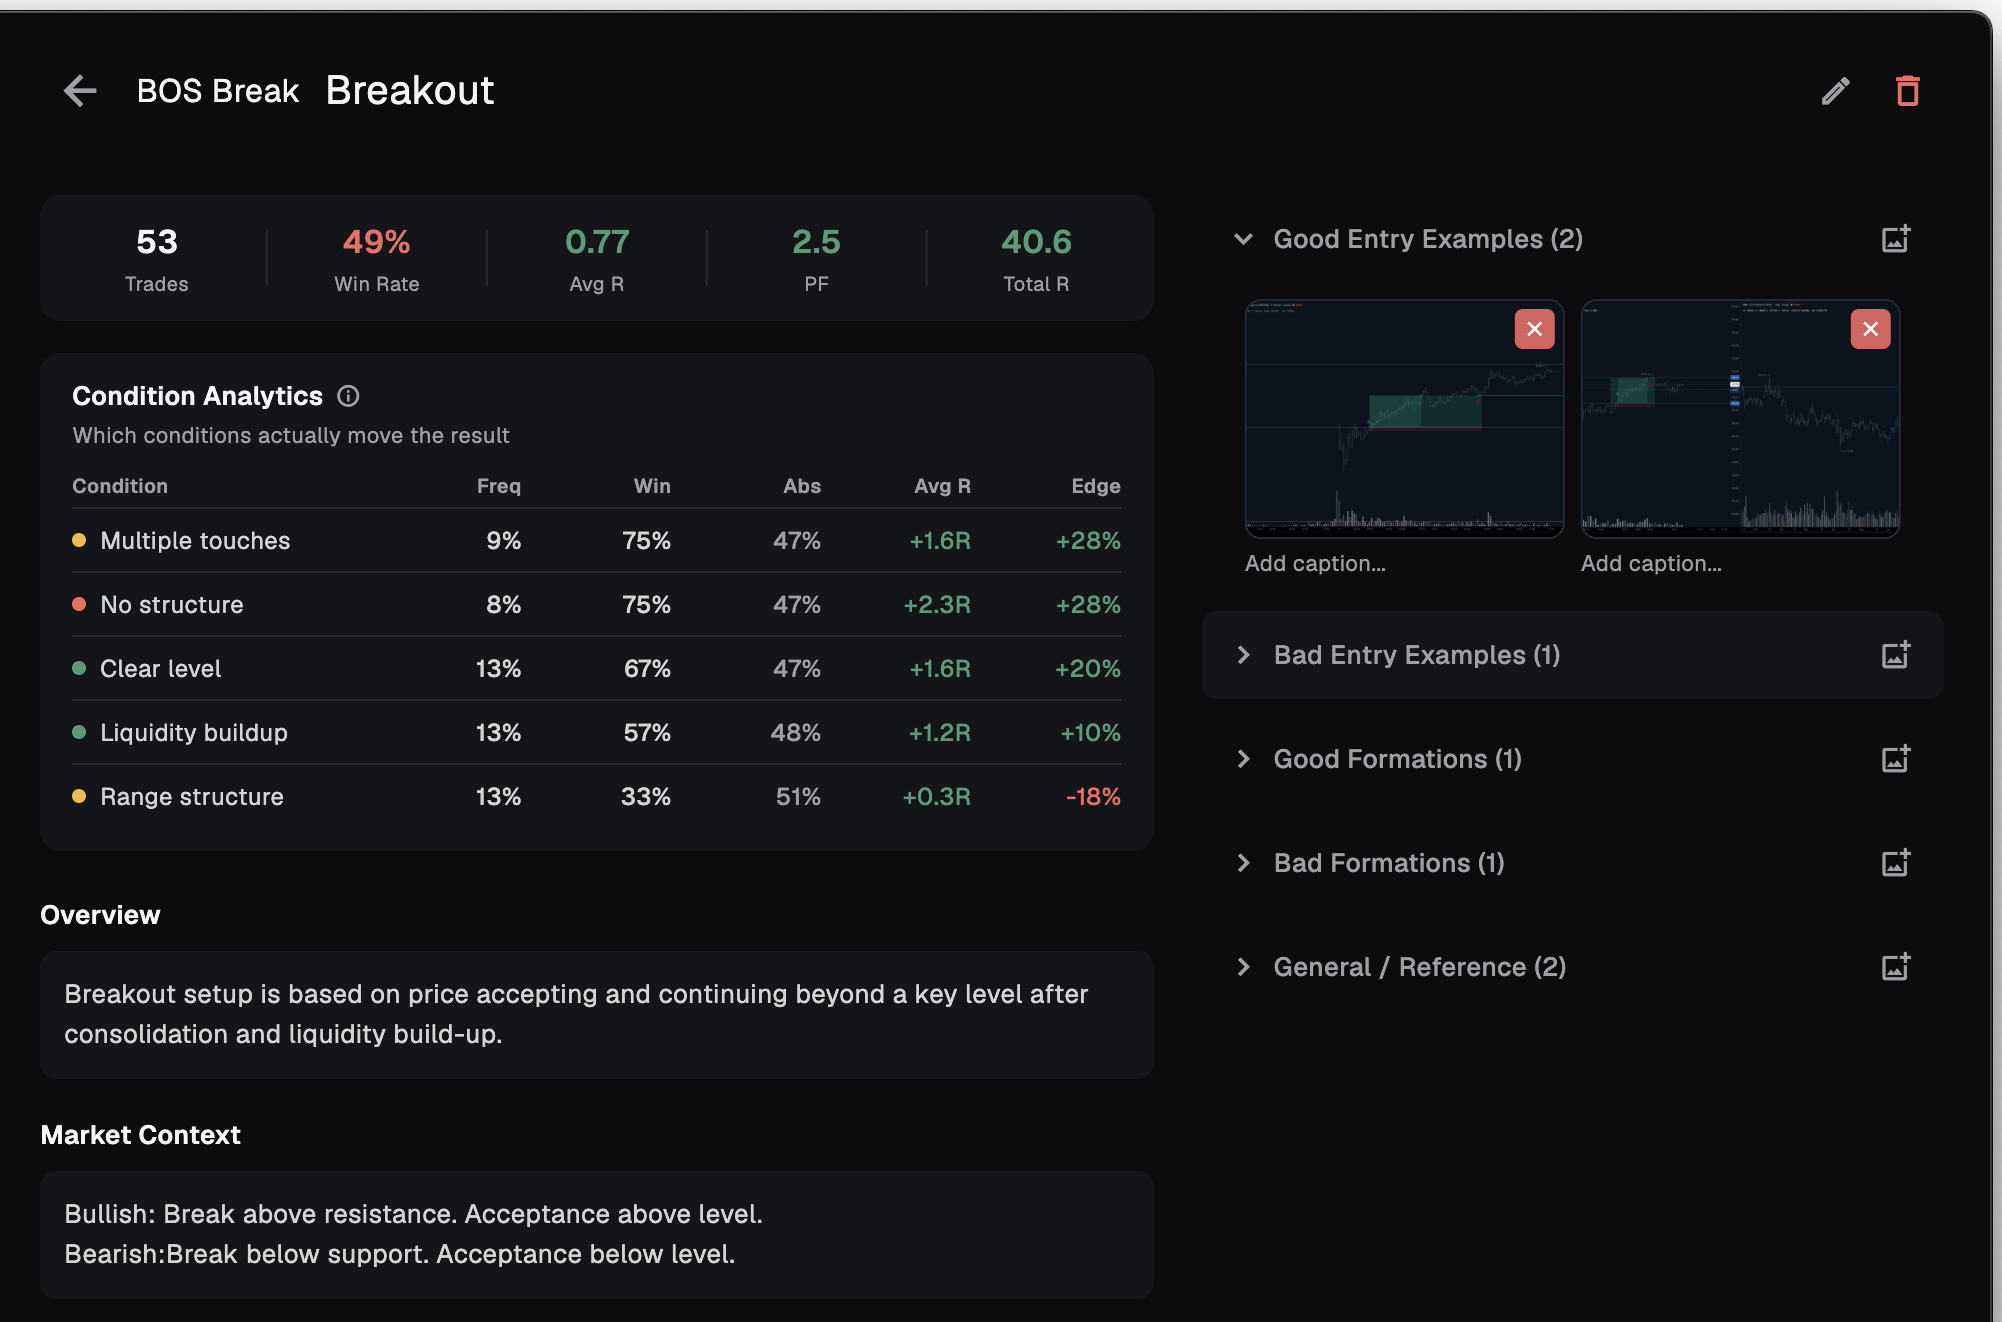2002x1322 pixels.
Task: Add image to General / Reference
Action: (x=1896, y=967)
